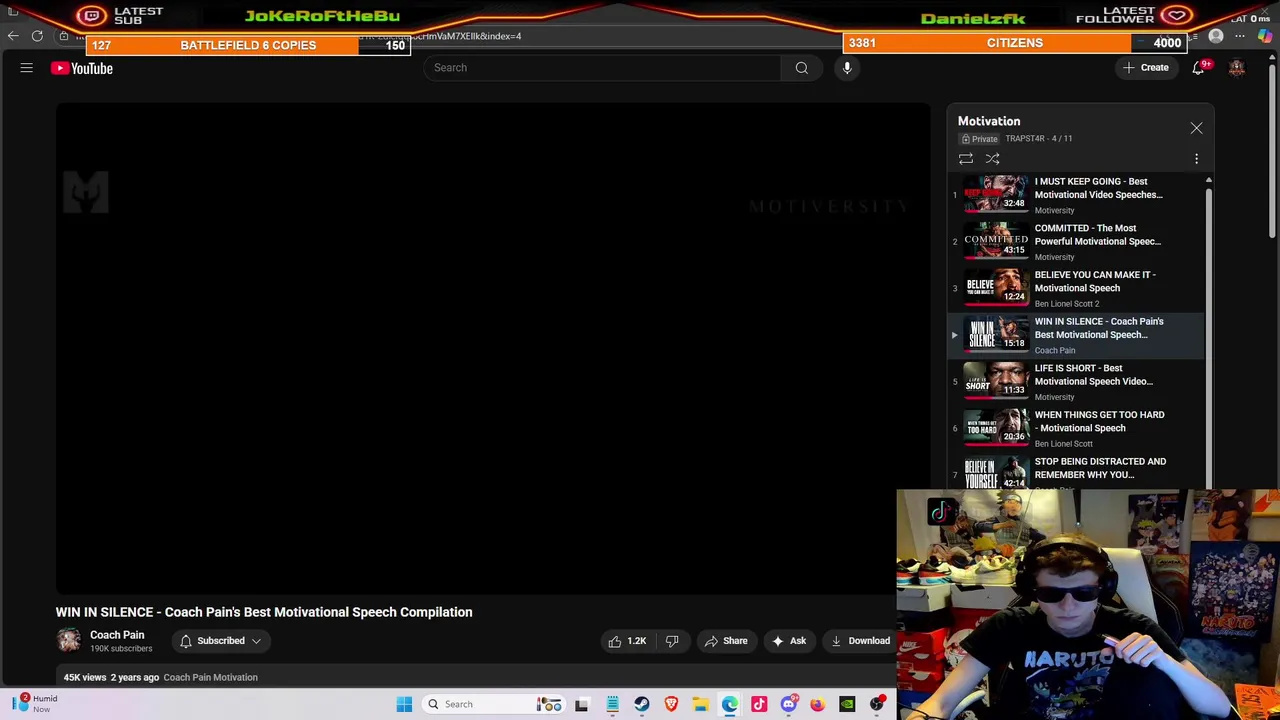Viewport: 1280px width, 720px height.
Task: Reload the page with browser refresh
Action: click(37, 36)
